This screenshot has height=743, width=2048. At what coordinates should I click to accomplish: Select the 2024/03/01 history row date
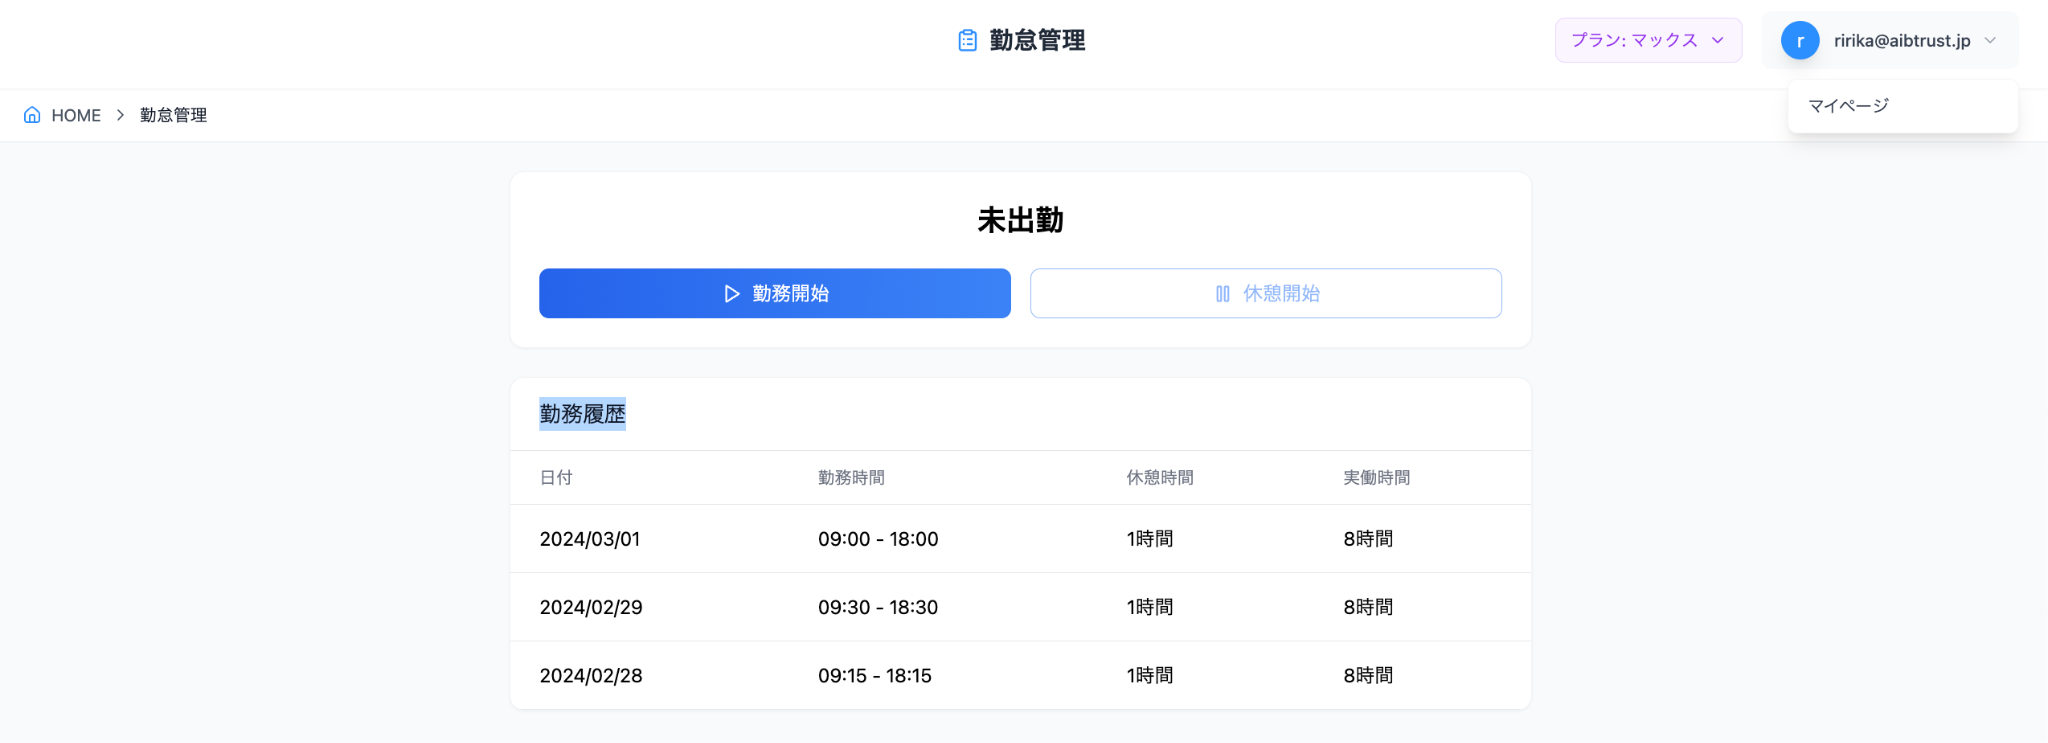(x=589, y=539)
